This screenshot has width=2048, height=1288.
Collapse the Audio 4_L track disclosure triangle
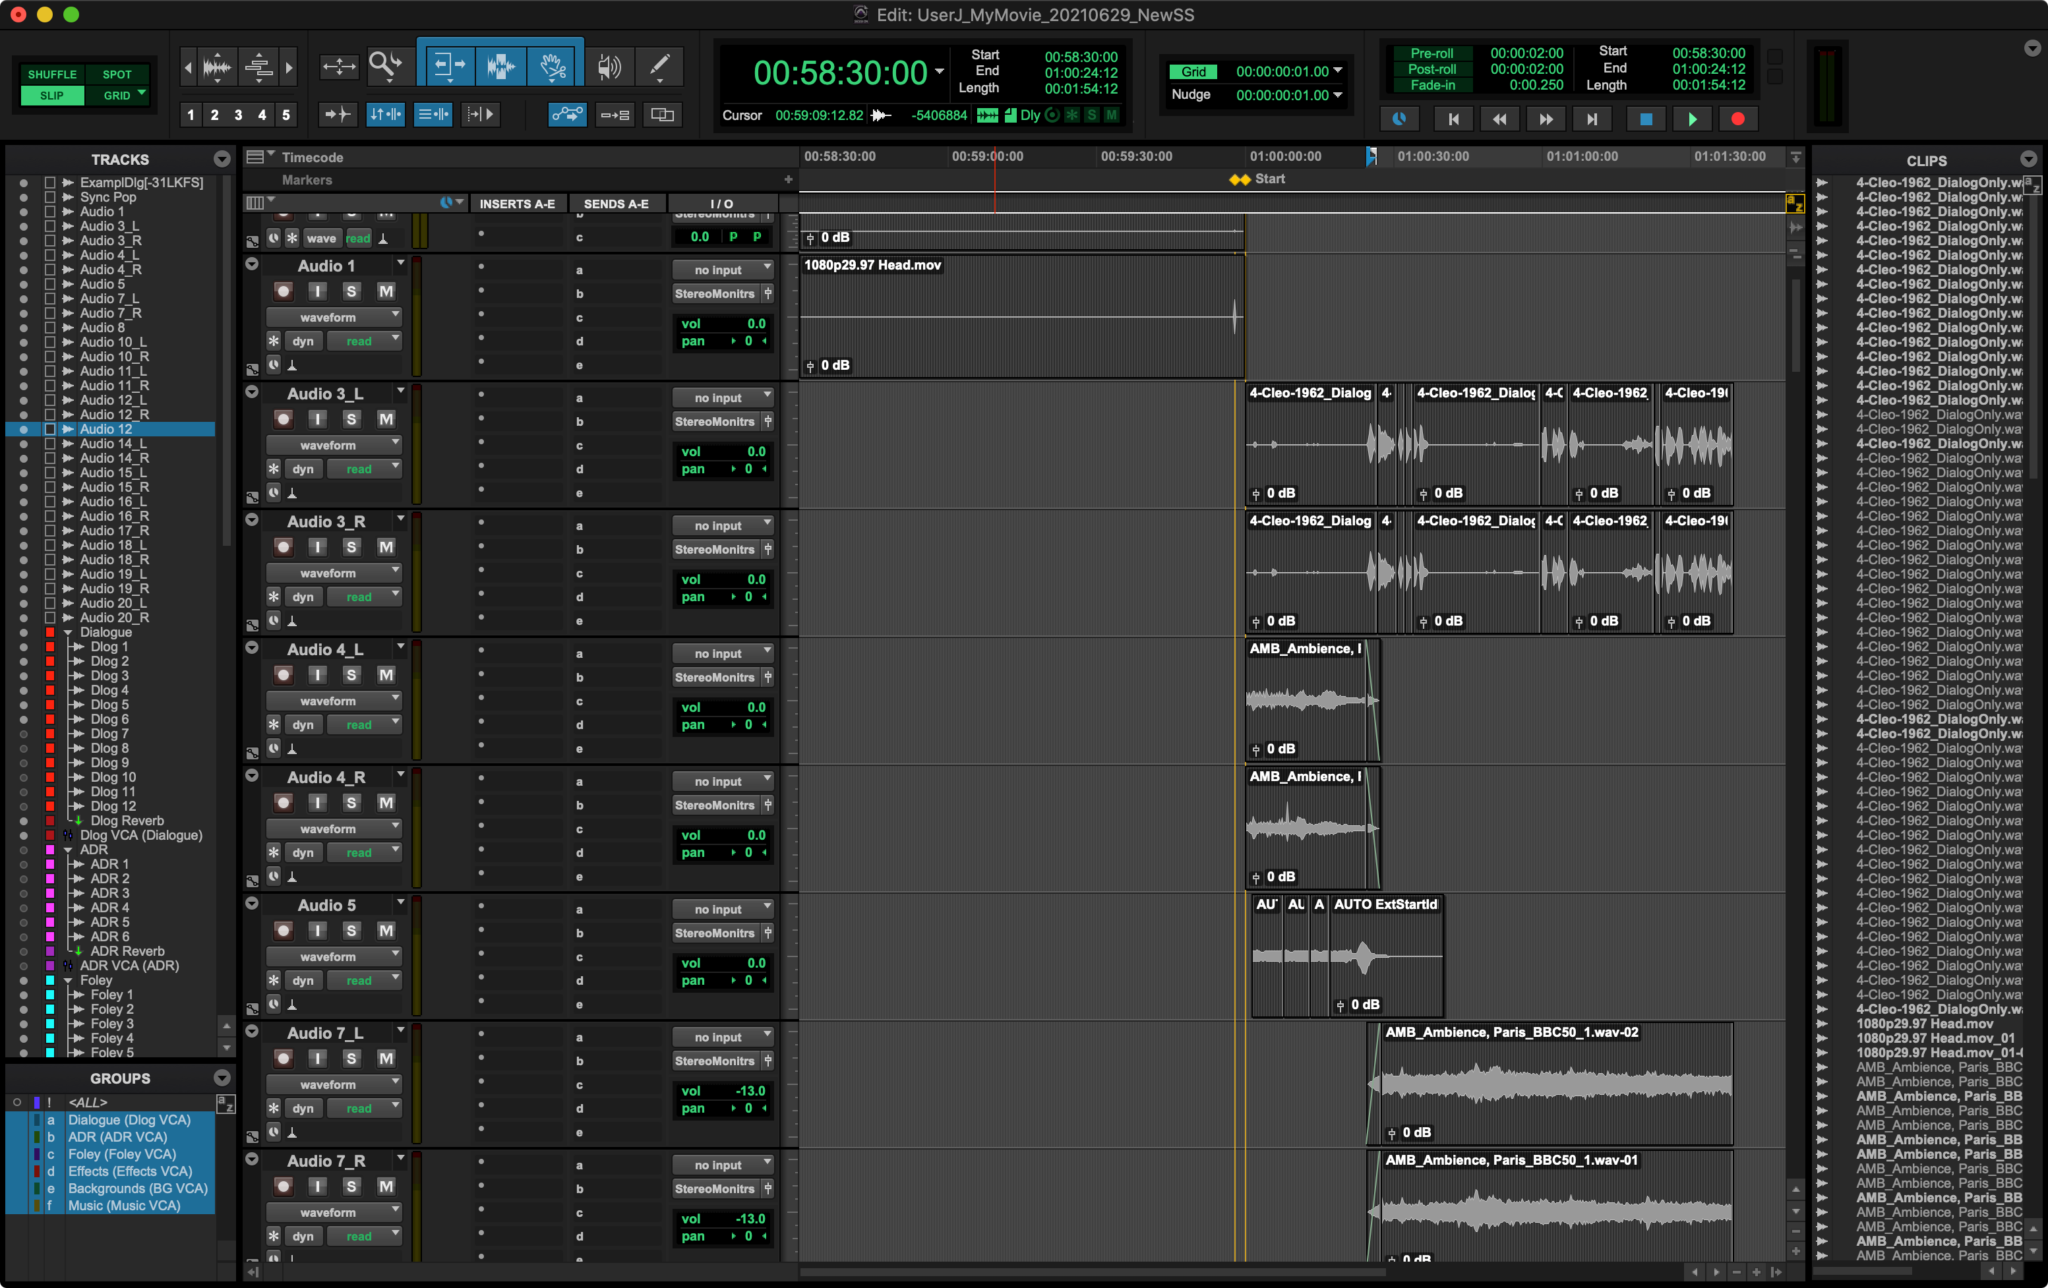pos(252,646)
